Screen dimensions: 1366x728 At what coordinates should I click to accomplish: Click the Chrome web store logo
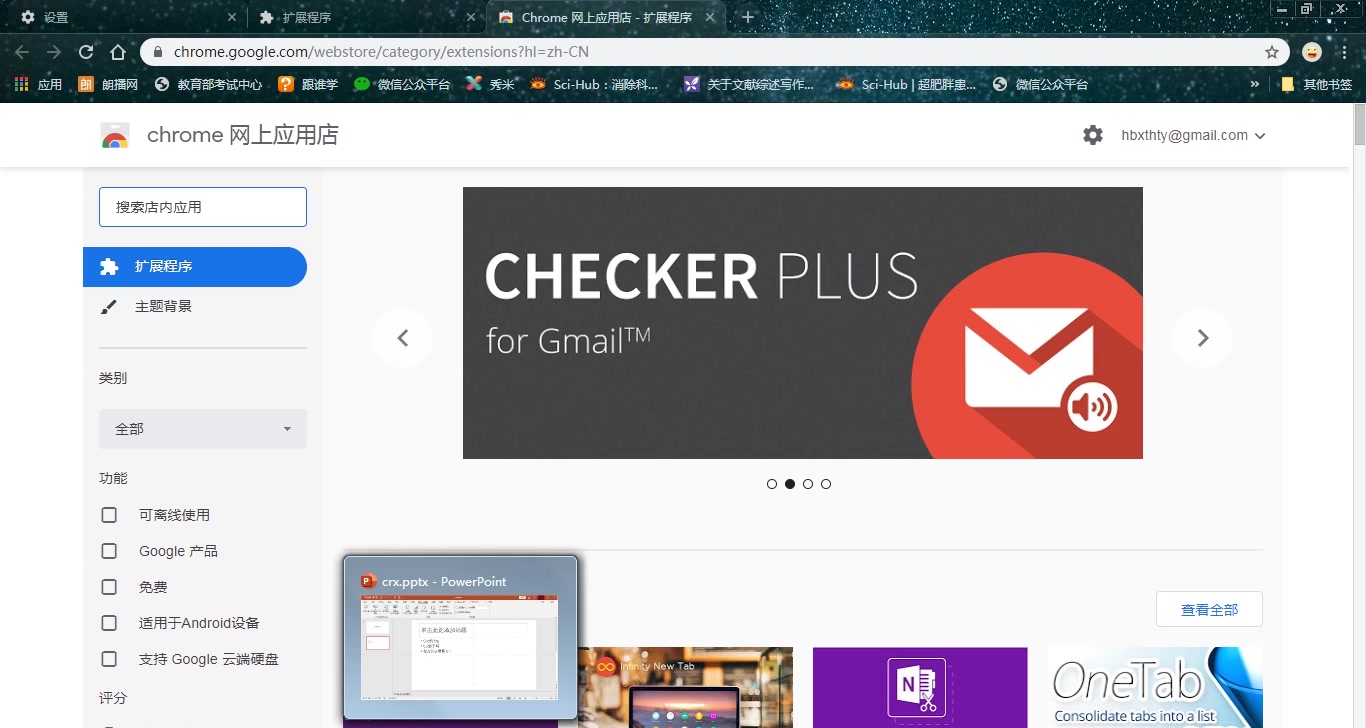point(115,136)
